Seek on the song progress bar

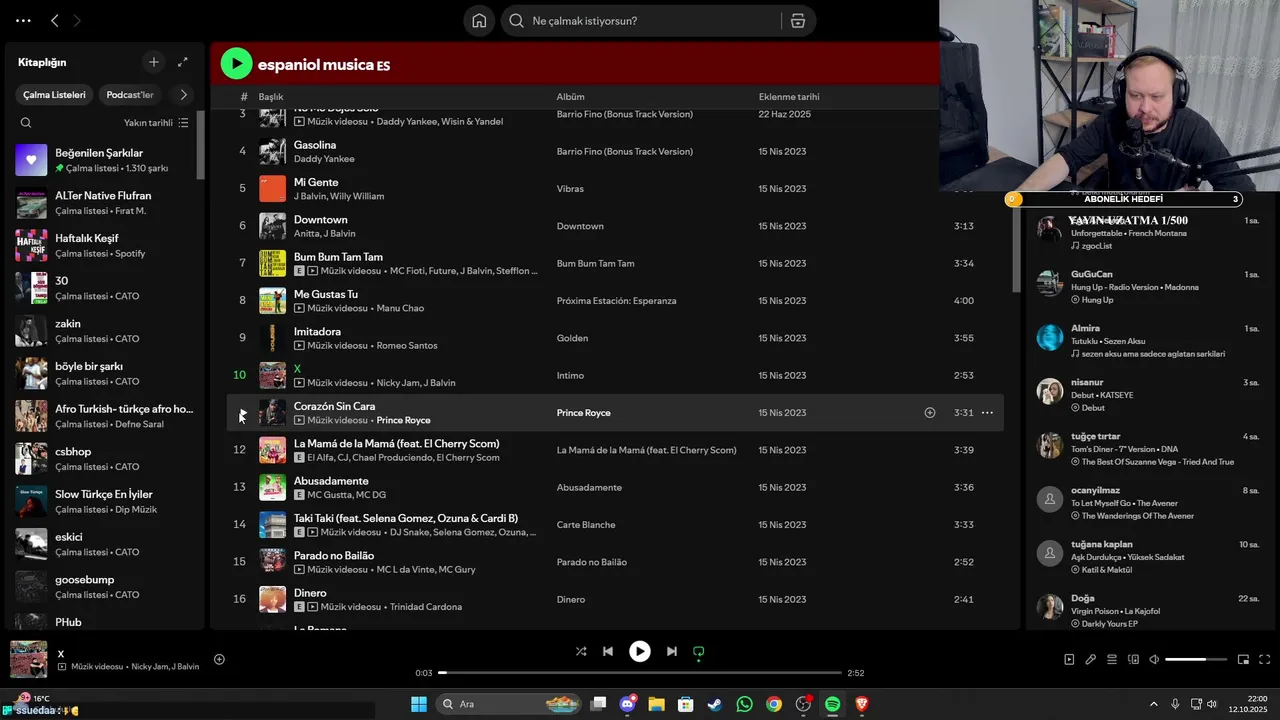click(x=640, y=673)
